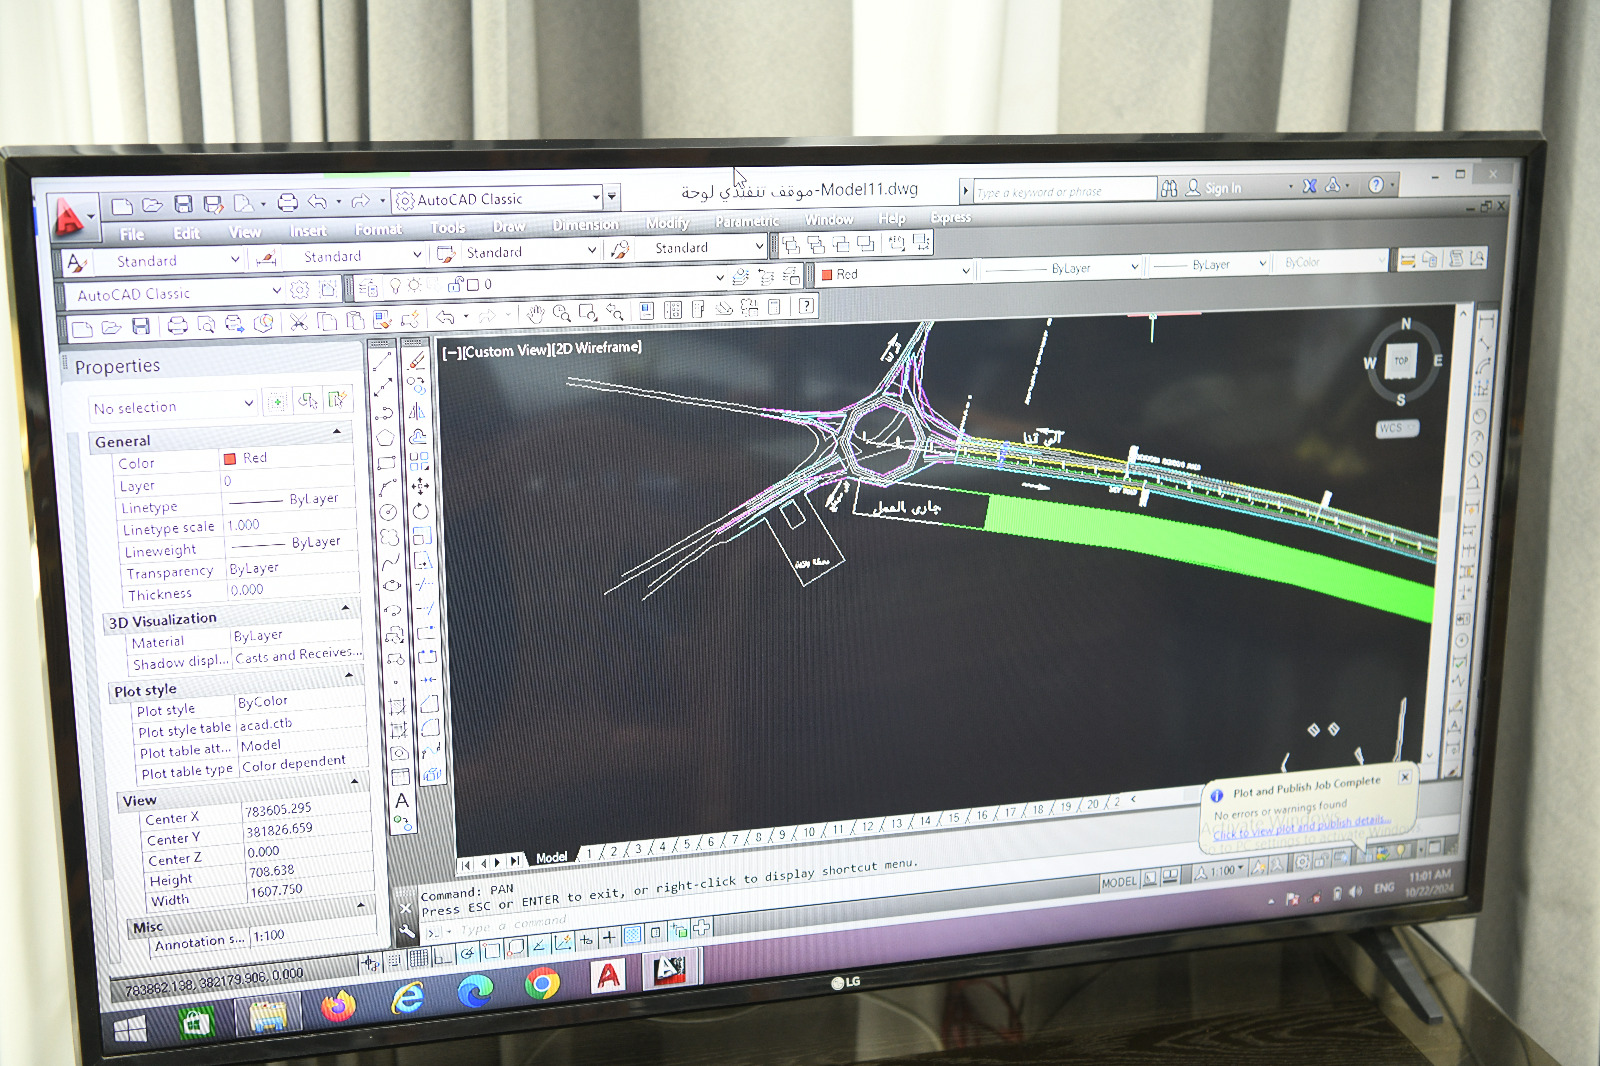Select the Move modify tool
Viewport: 1600px width, 1066px height.
pos(420,486)
